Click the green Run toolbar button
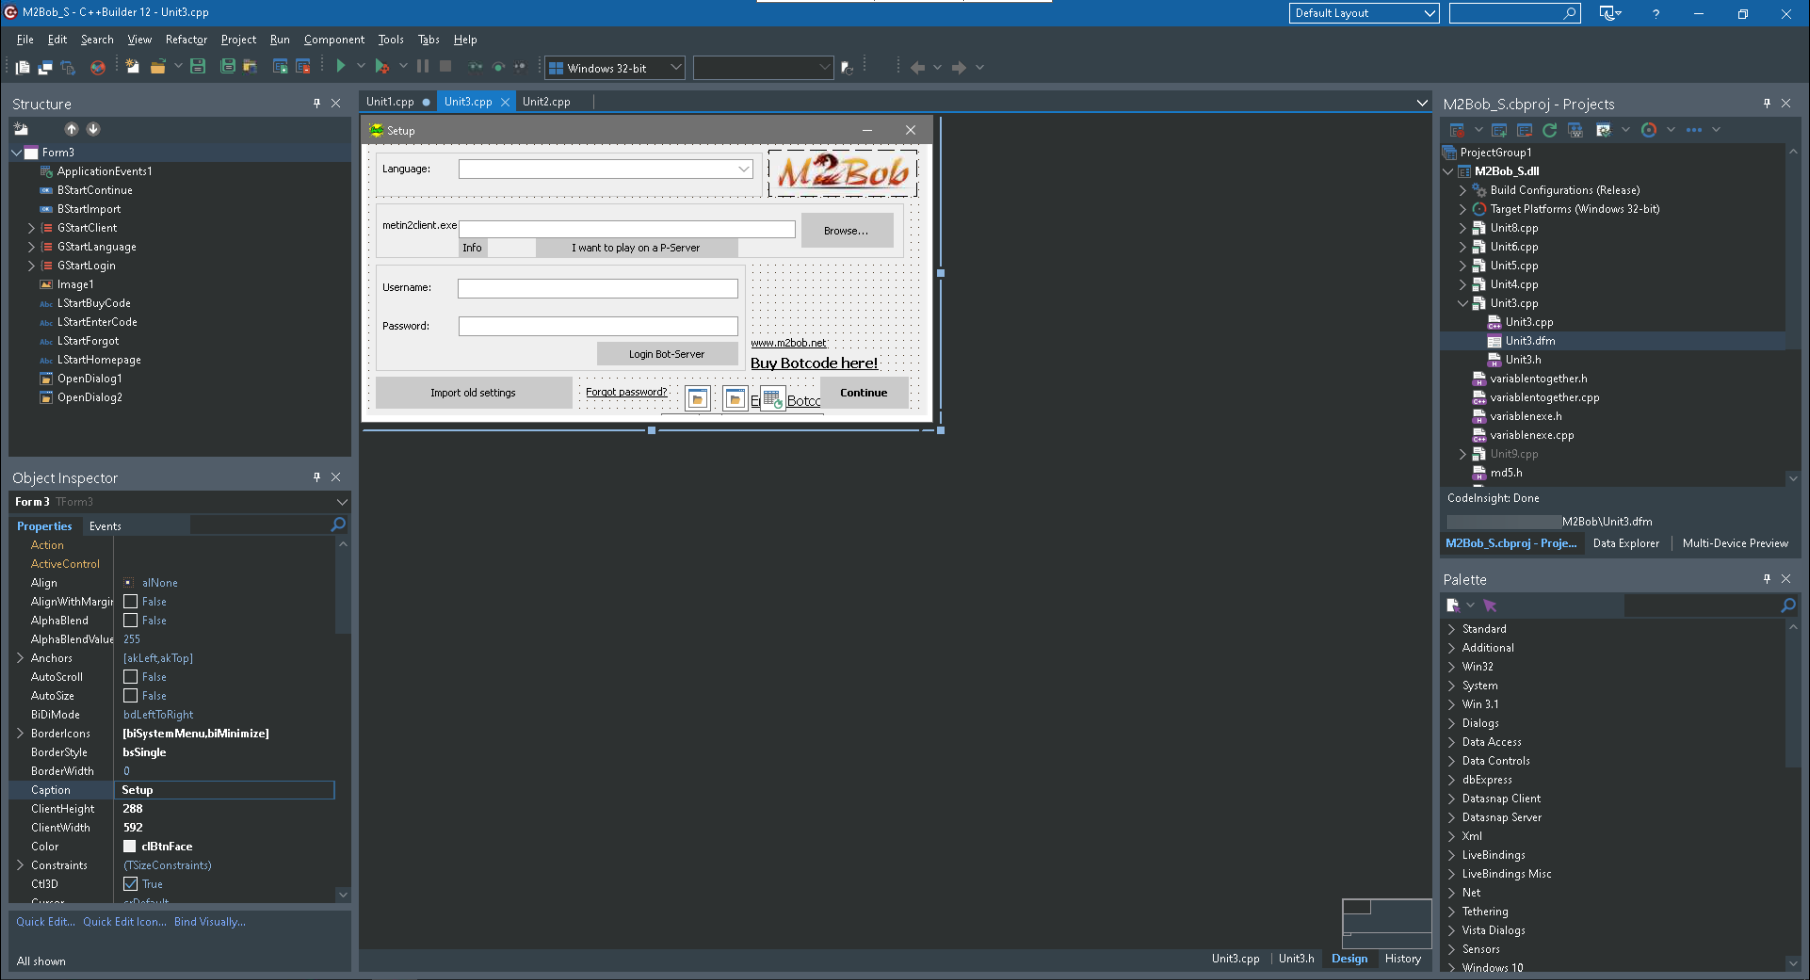This screenshot has width=1810, height=980. click(x=341, y=66)
